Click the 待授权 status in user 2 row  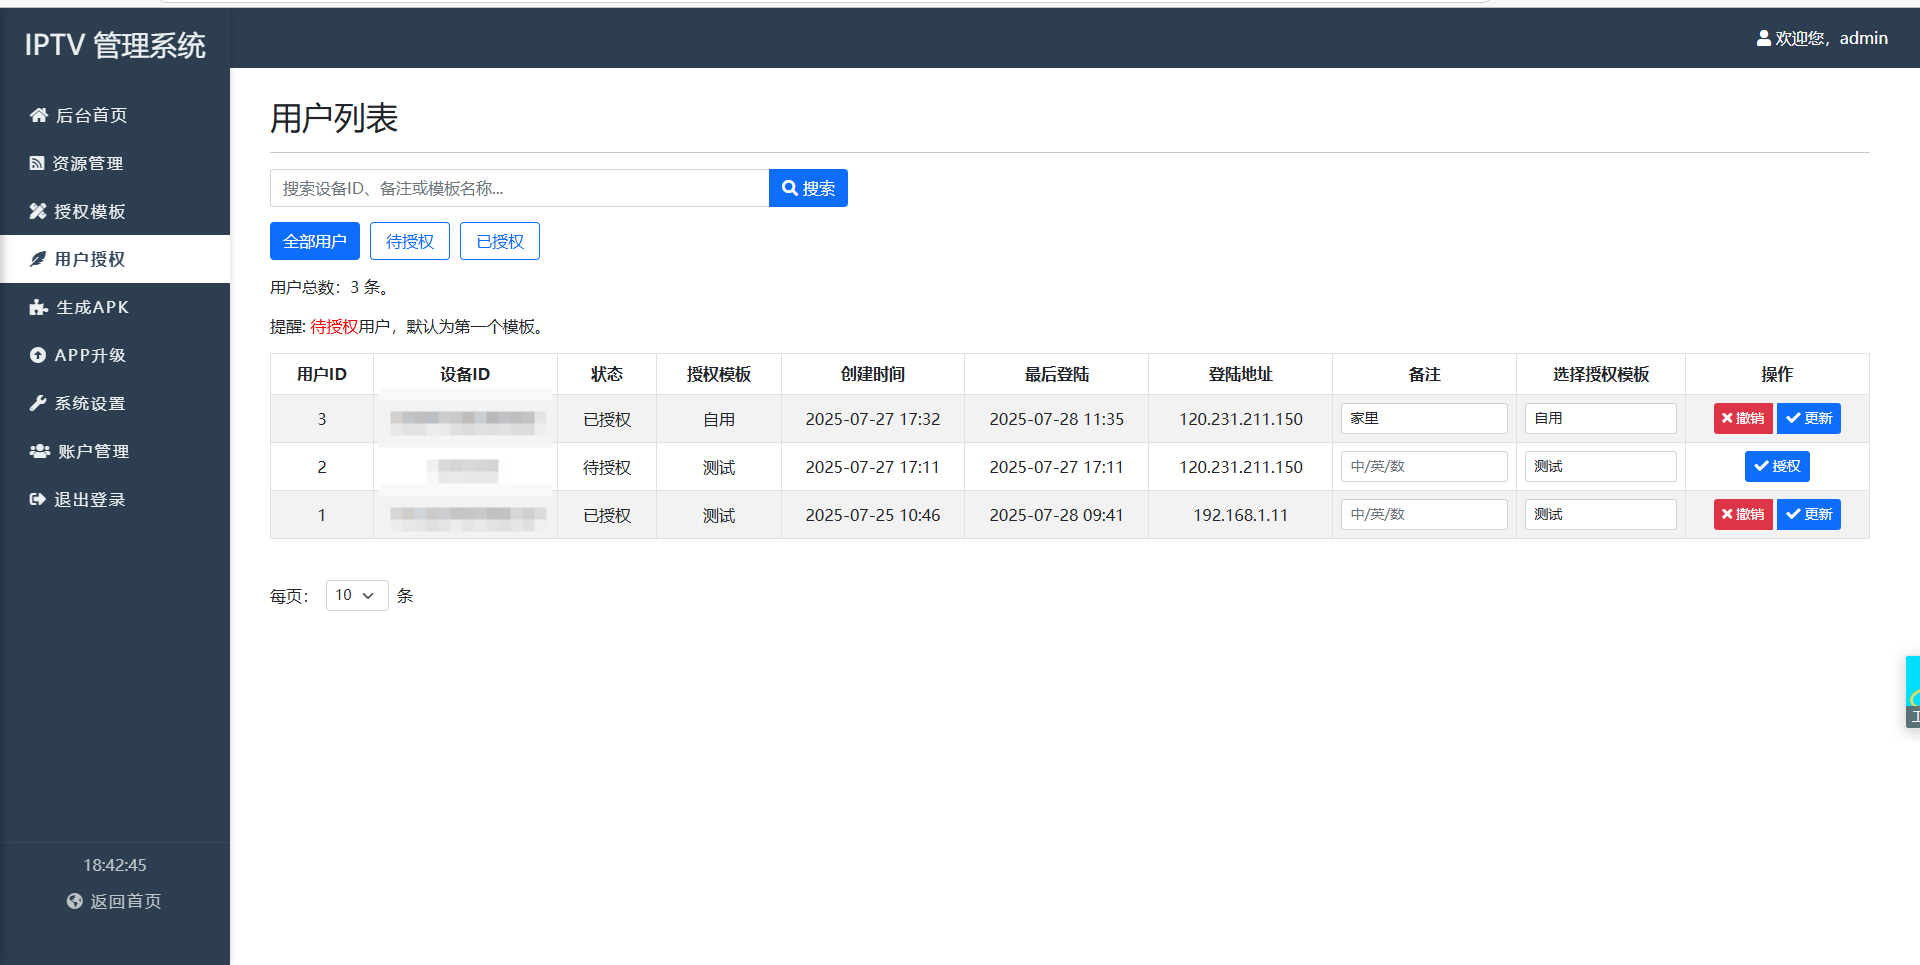click(x=607, y=467)
